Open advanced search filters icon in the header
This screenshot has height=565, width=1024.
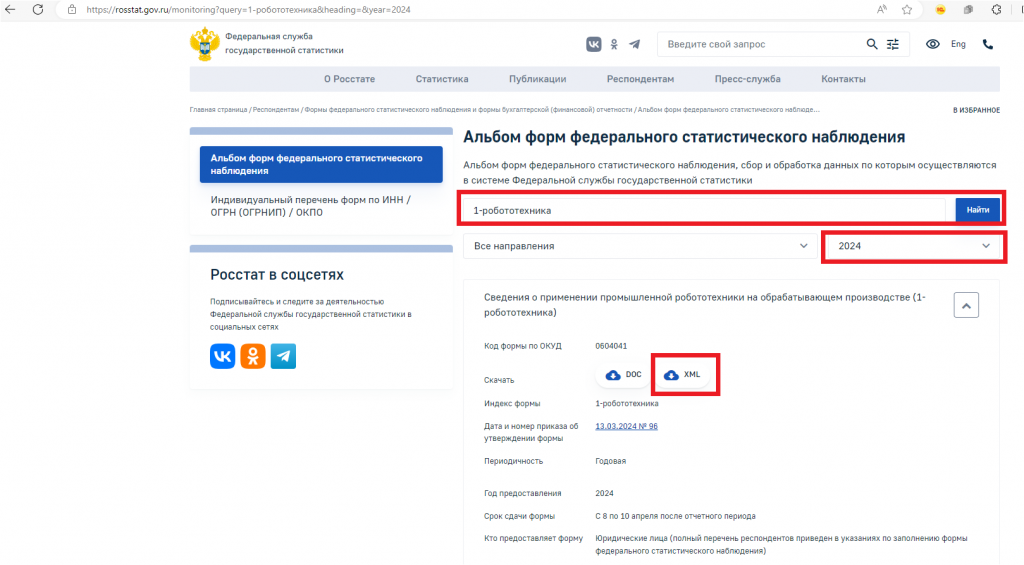(893, 44)
